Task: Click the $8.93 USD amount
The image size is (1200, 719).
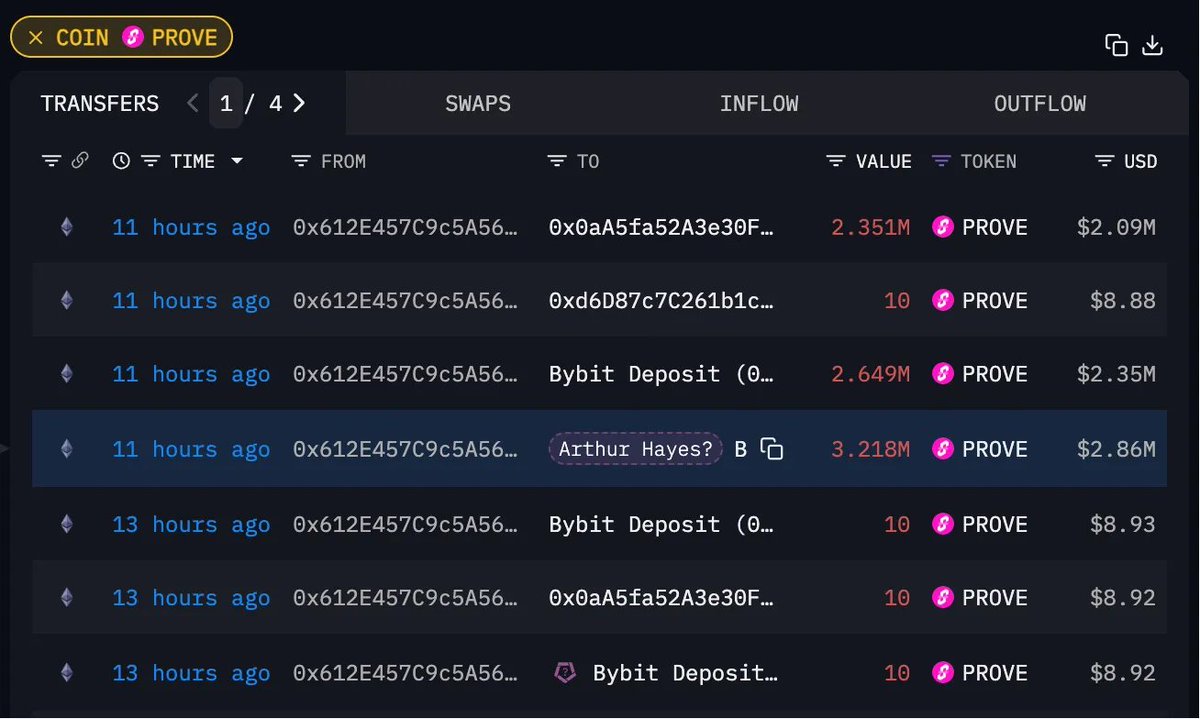Action: pyautogui.click(x=1123, y=524)
